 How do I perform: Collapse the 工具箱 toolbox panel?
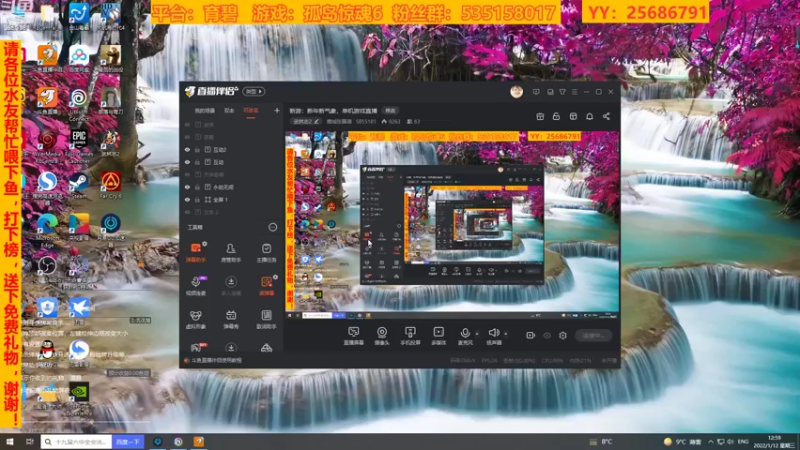point(273,227)
